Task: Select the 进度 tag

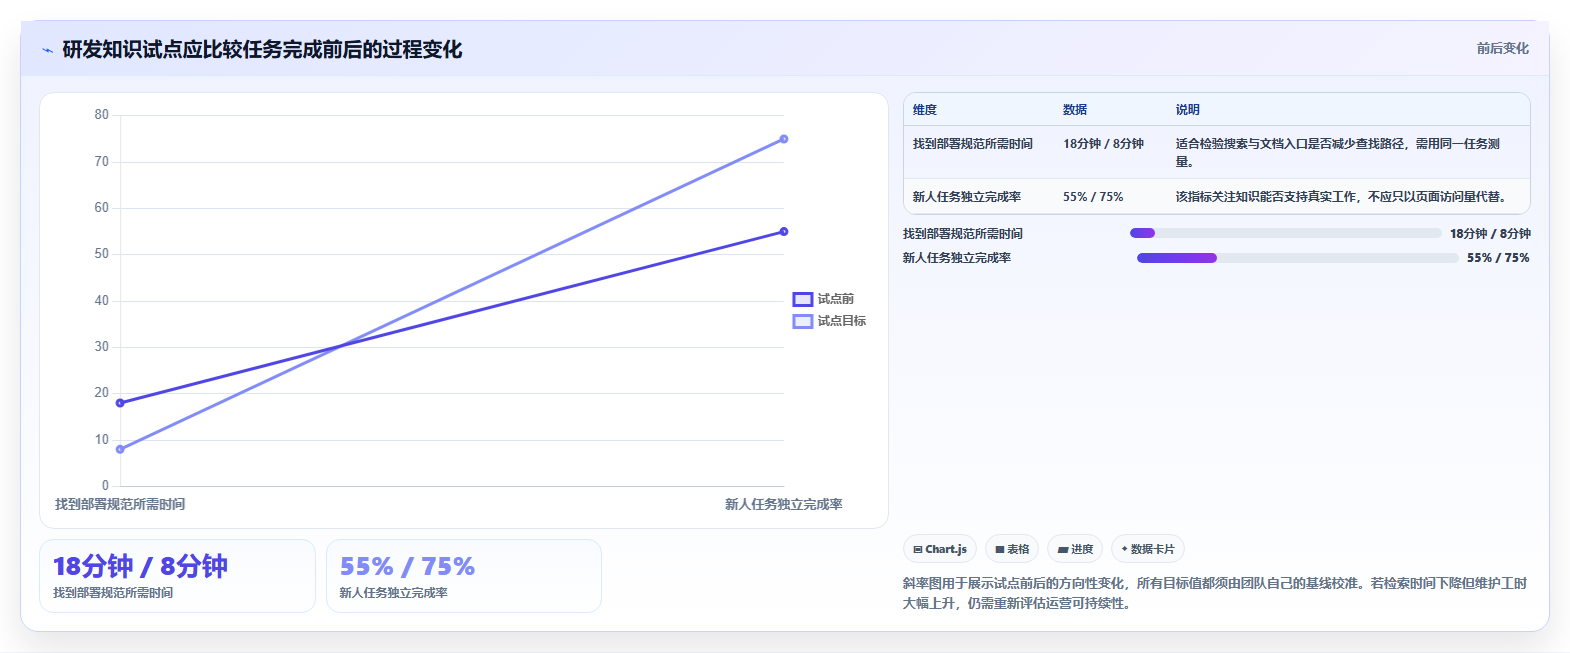Action: click(x=1075, y=549)
